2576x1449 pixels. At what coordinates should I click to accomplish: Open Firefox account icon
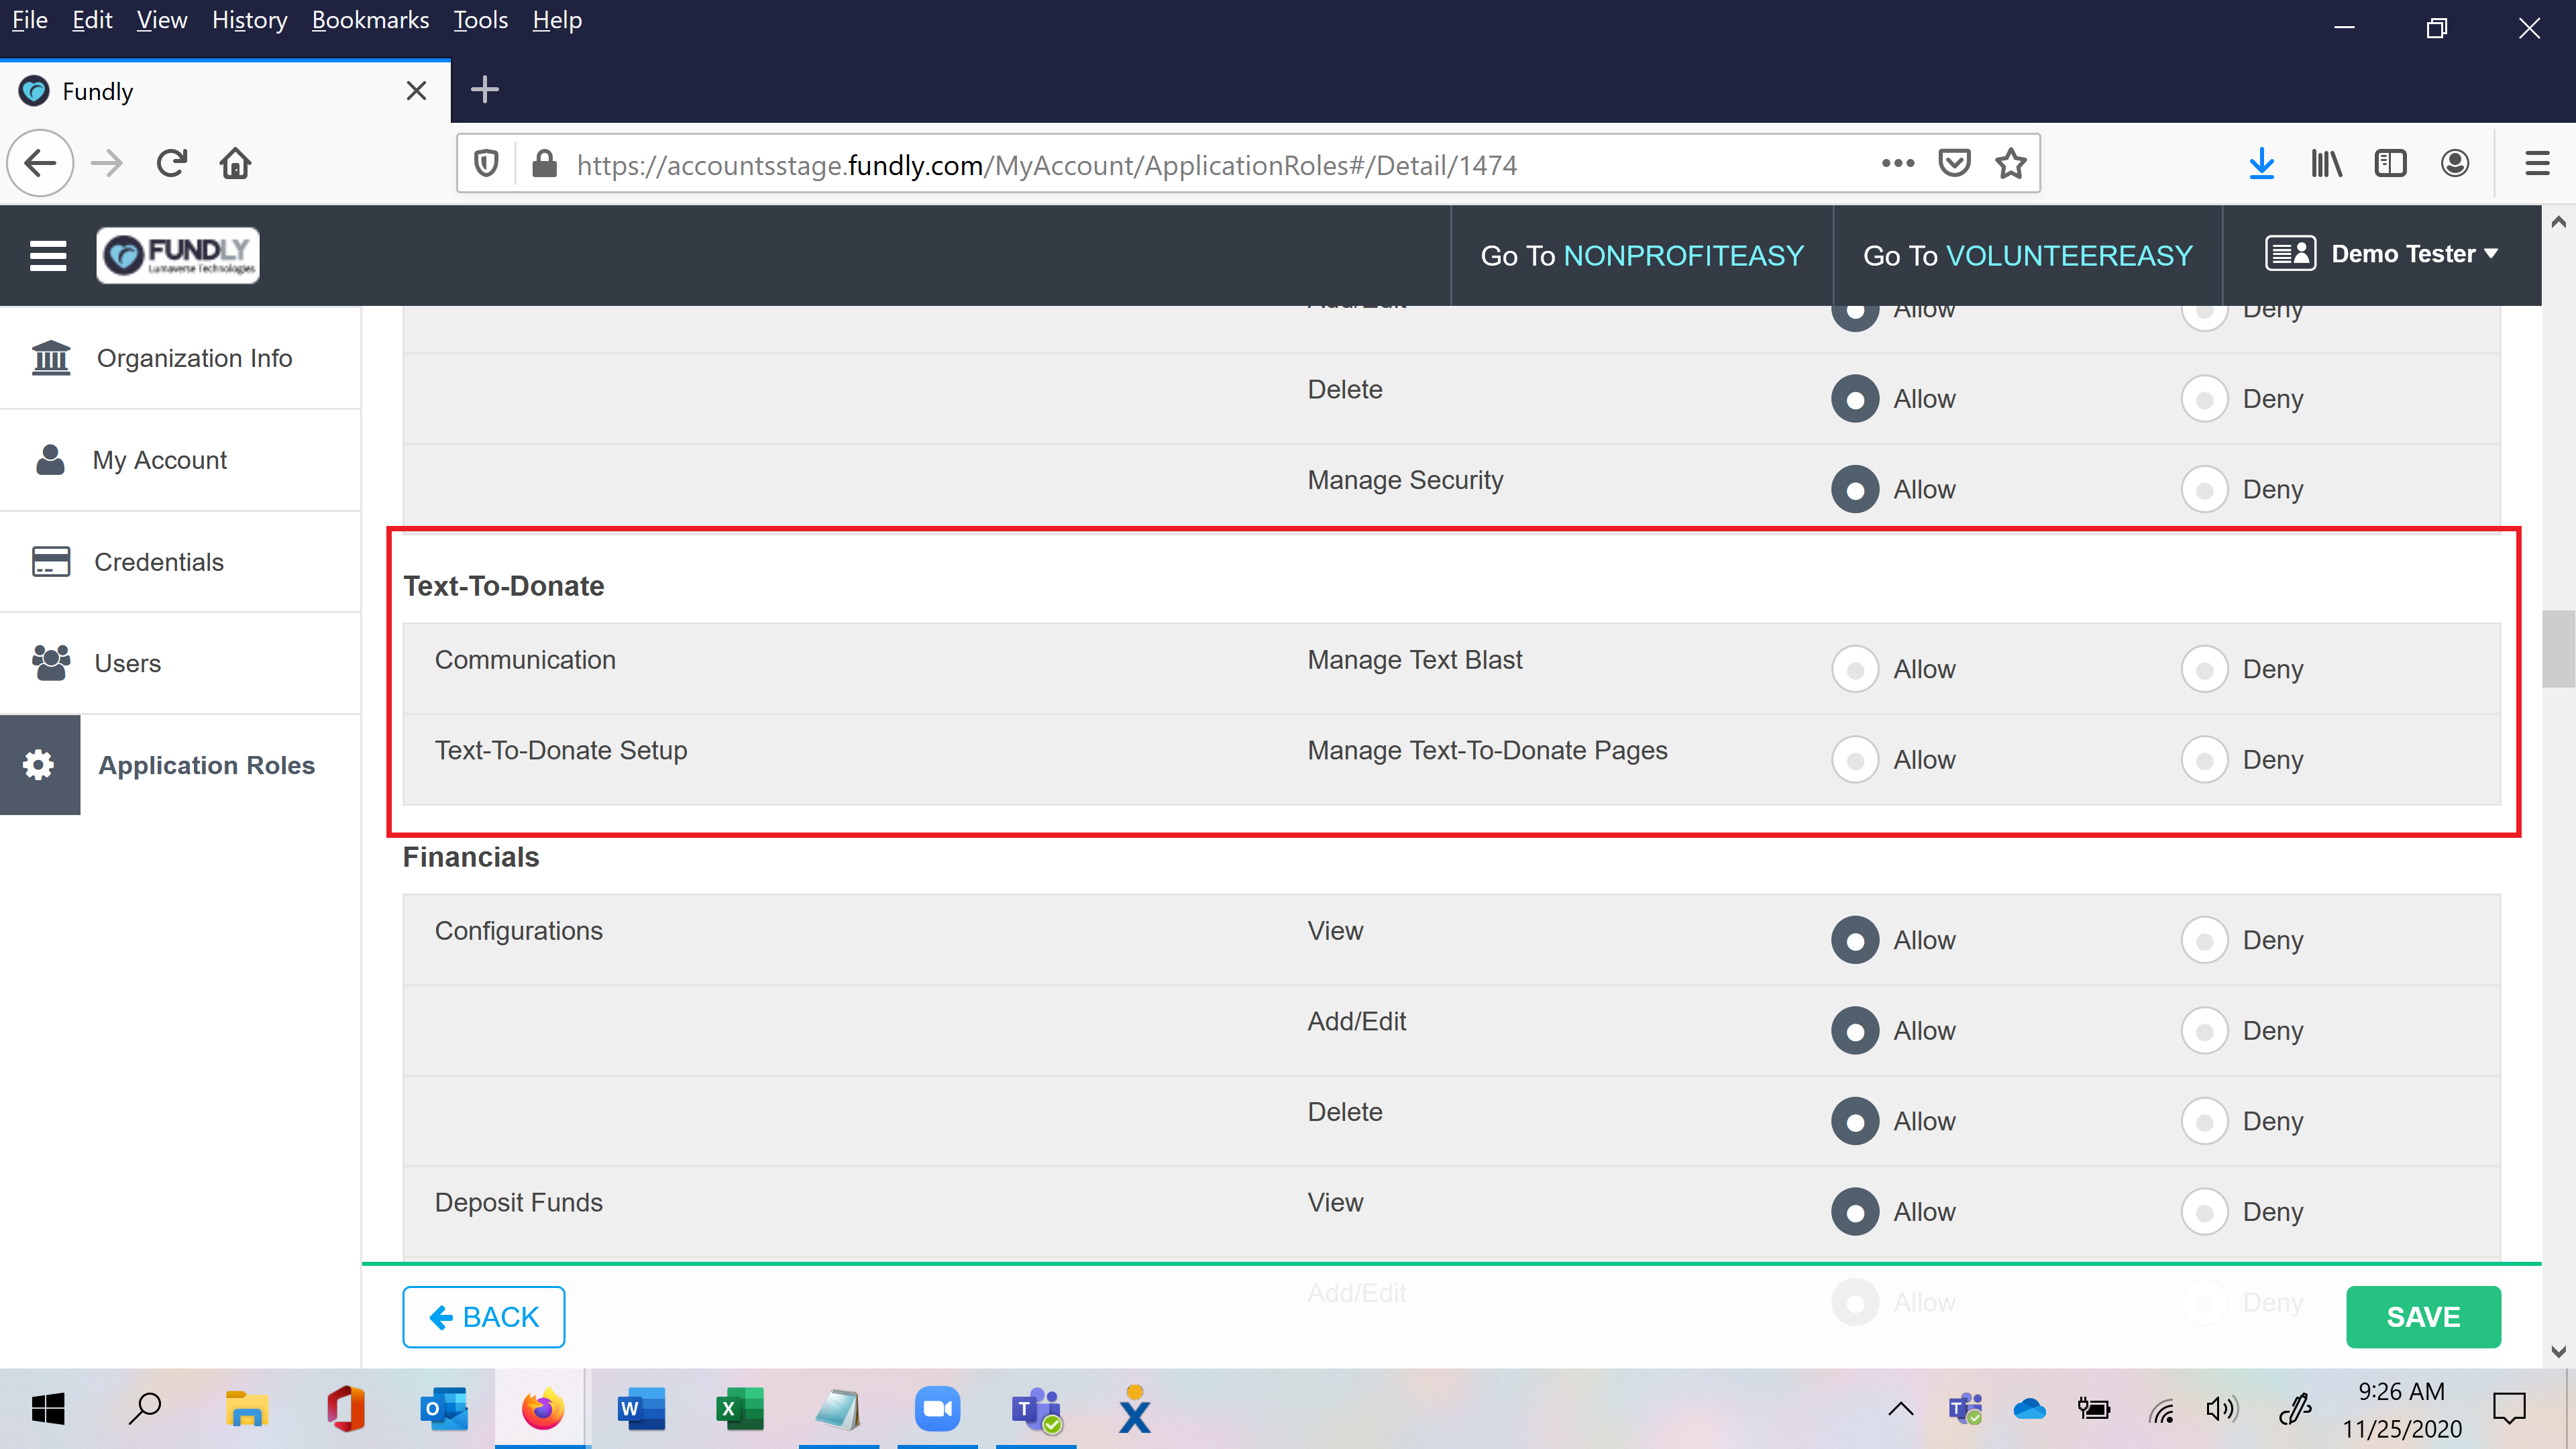(x=2454, y=164)
